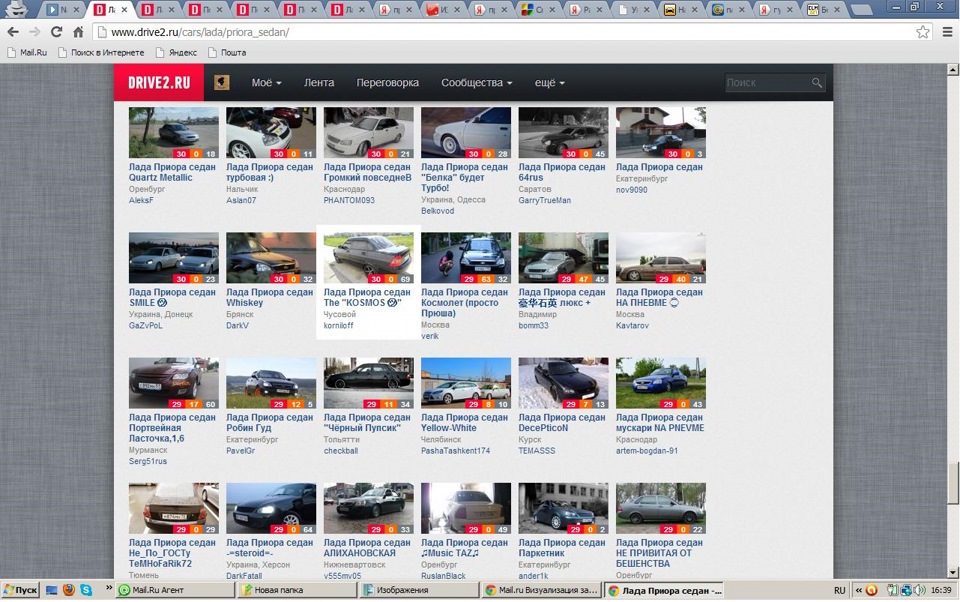Expand the Моё dropdown menu
The width and height of the screenshot is (960, 602).
coord(266,83)
